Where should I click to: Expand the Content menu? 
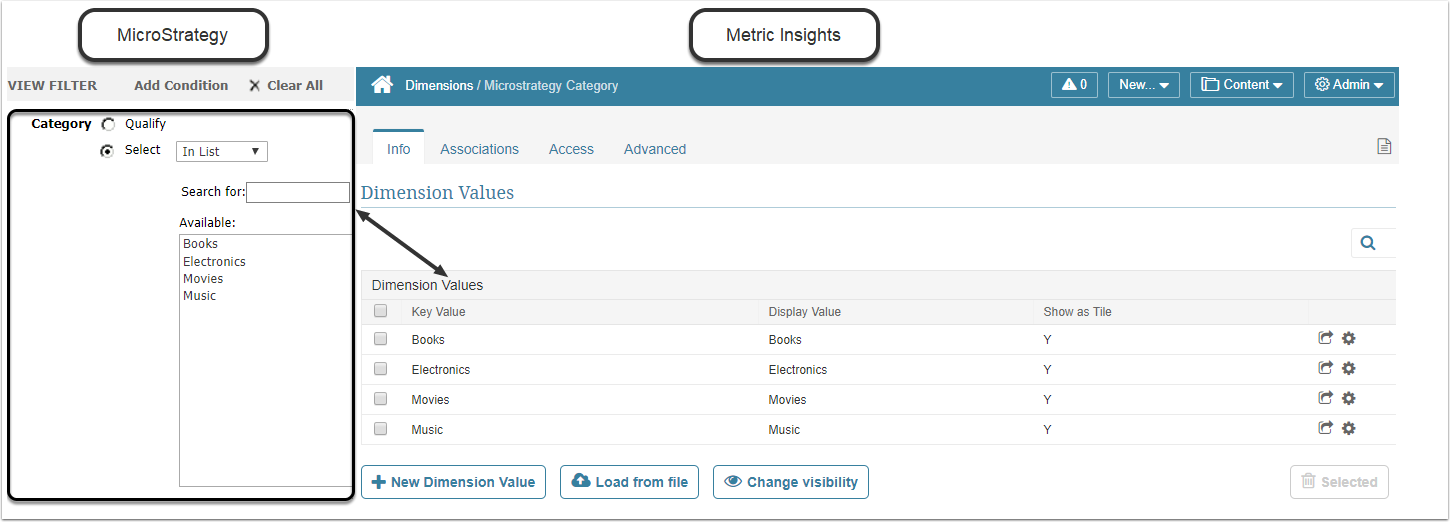(x=1242, y=85)
